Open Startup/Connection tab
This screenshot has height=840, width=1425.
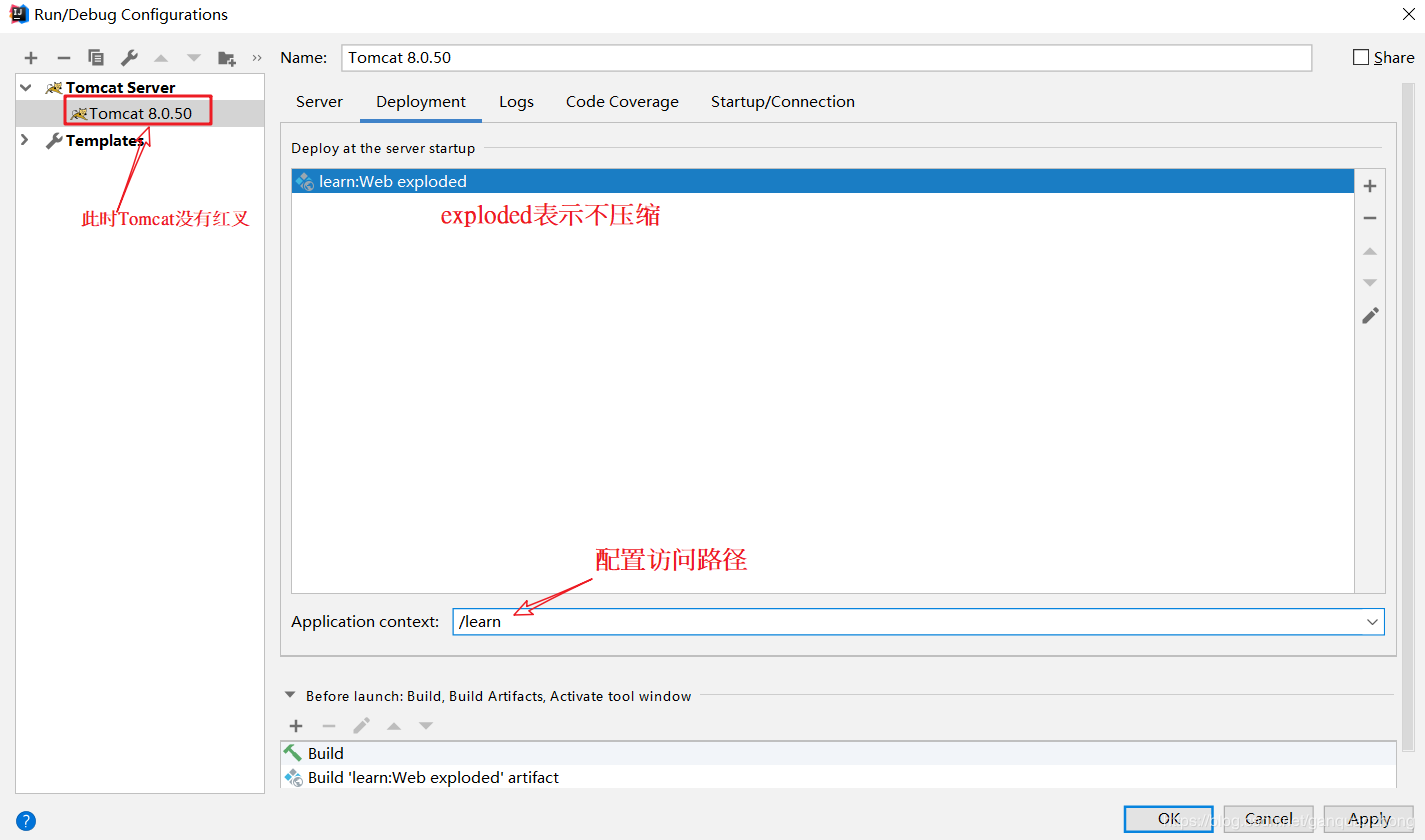783,102
